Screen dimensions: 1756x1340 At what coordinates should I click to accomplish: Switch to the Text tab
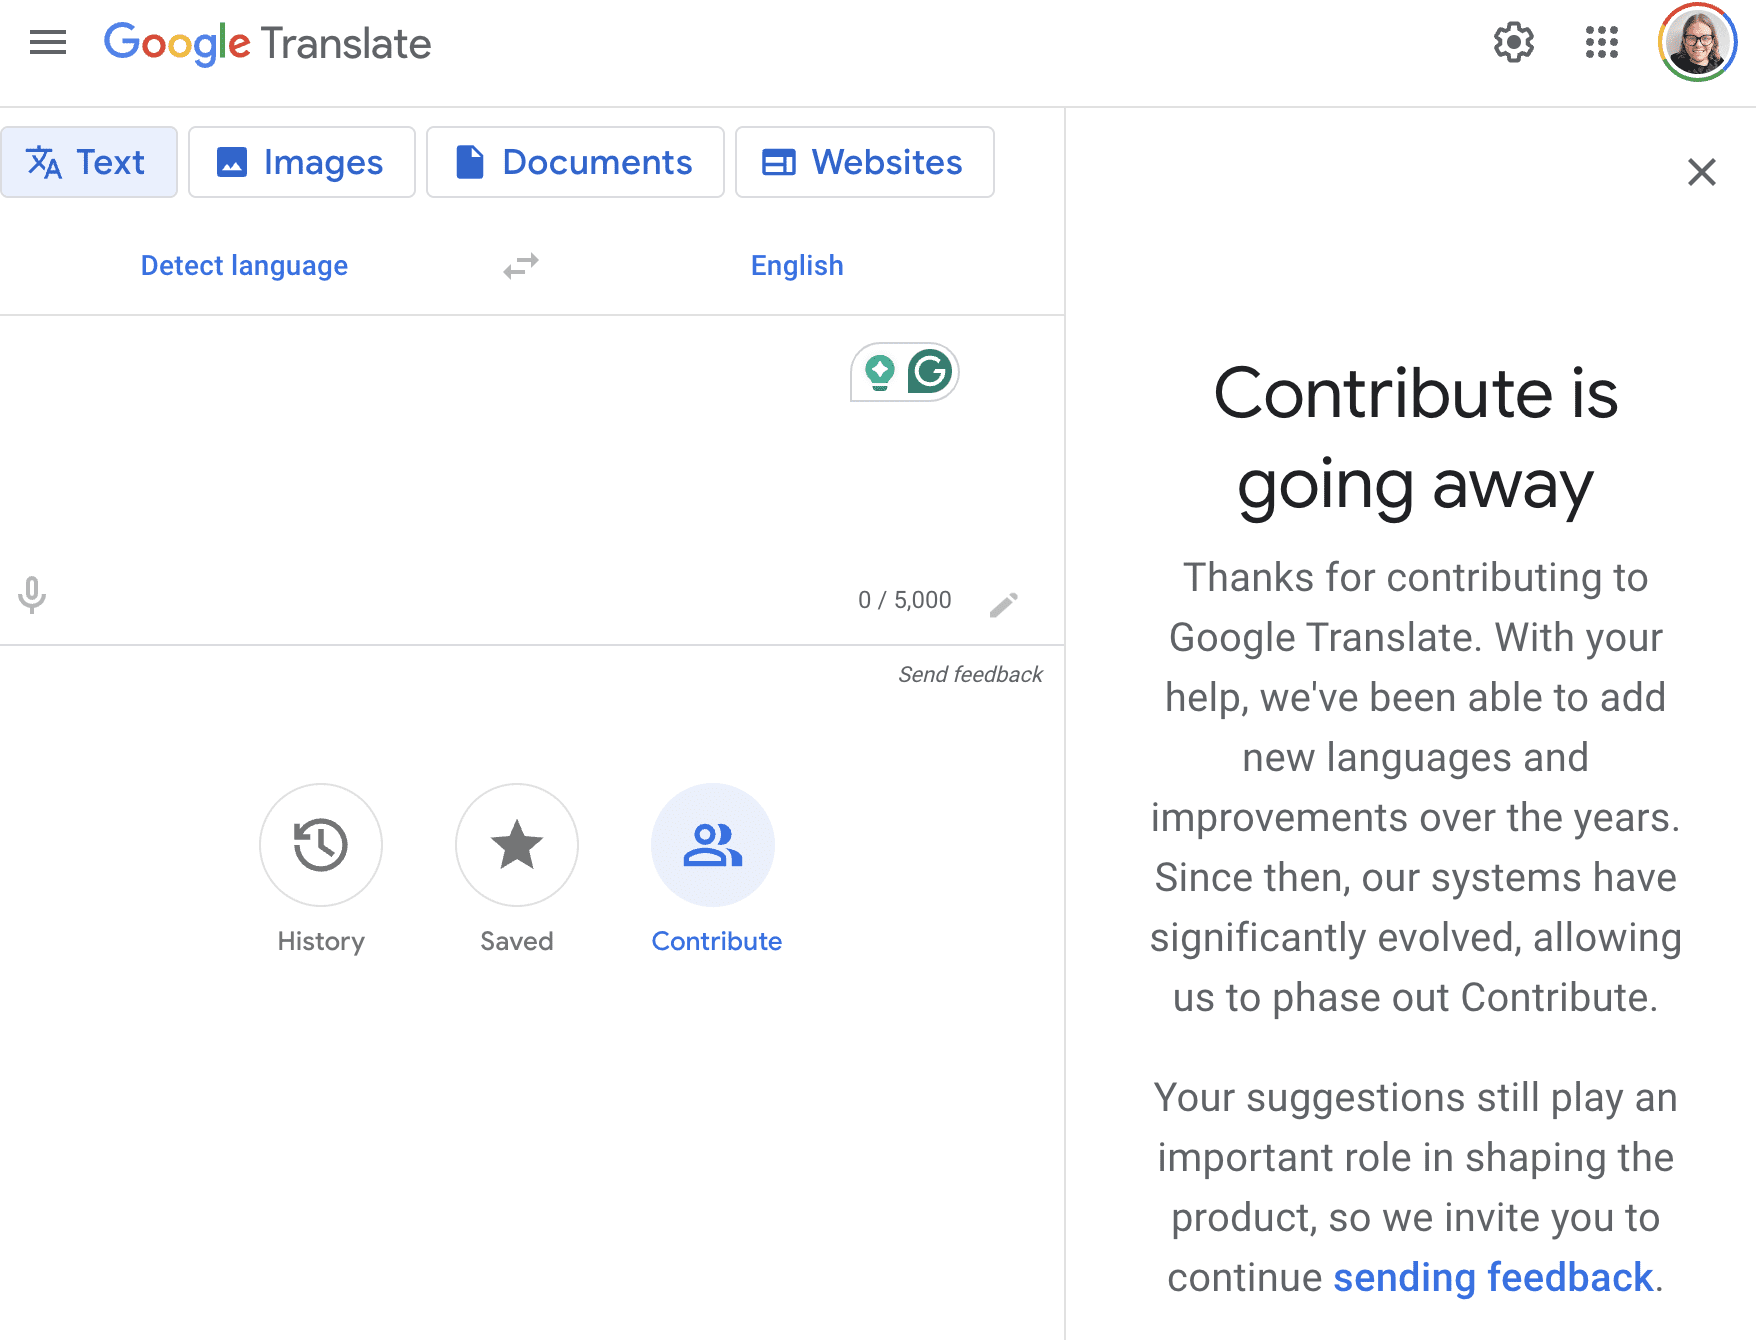(89, 162)
